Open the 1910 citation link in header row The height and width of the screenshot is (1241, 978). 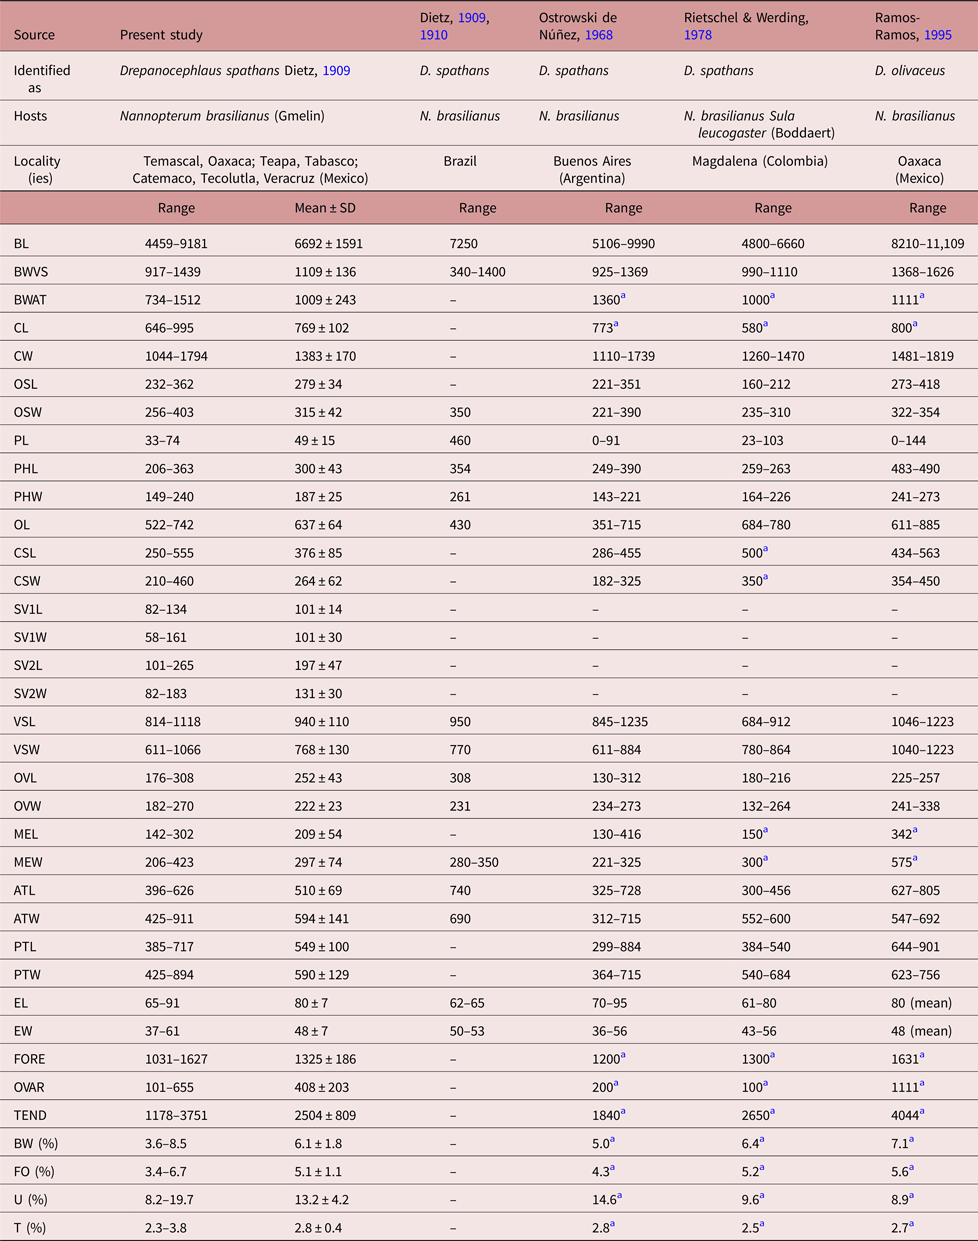[434, 35]
